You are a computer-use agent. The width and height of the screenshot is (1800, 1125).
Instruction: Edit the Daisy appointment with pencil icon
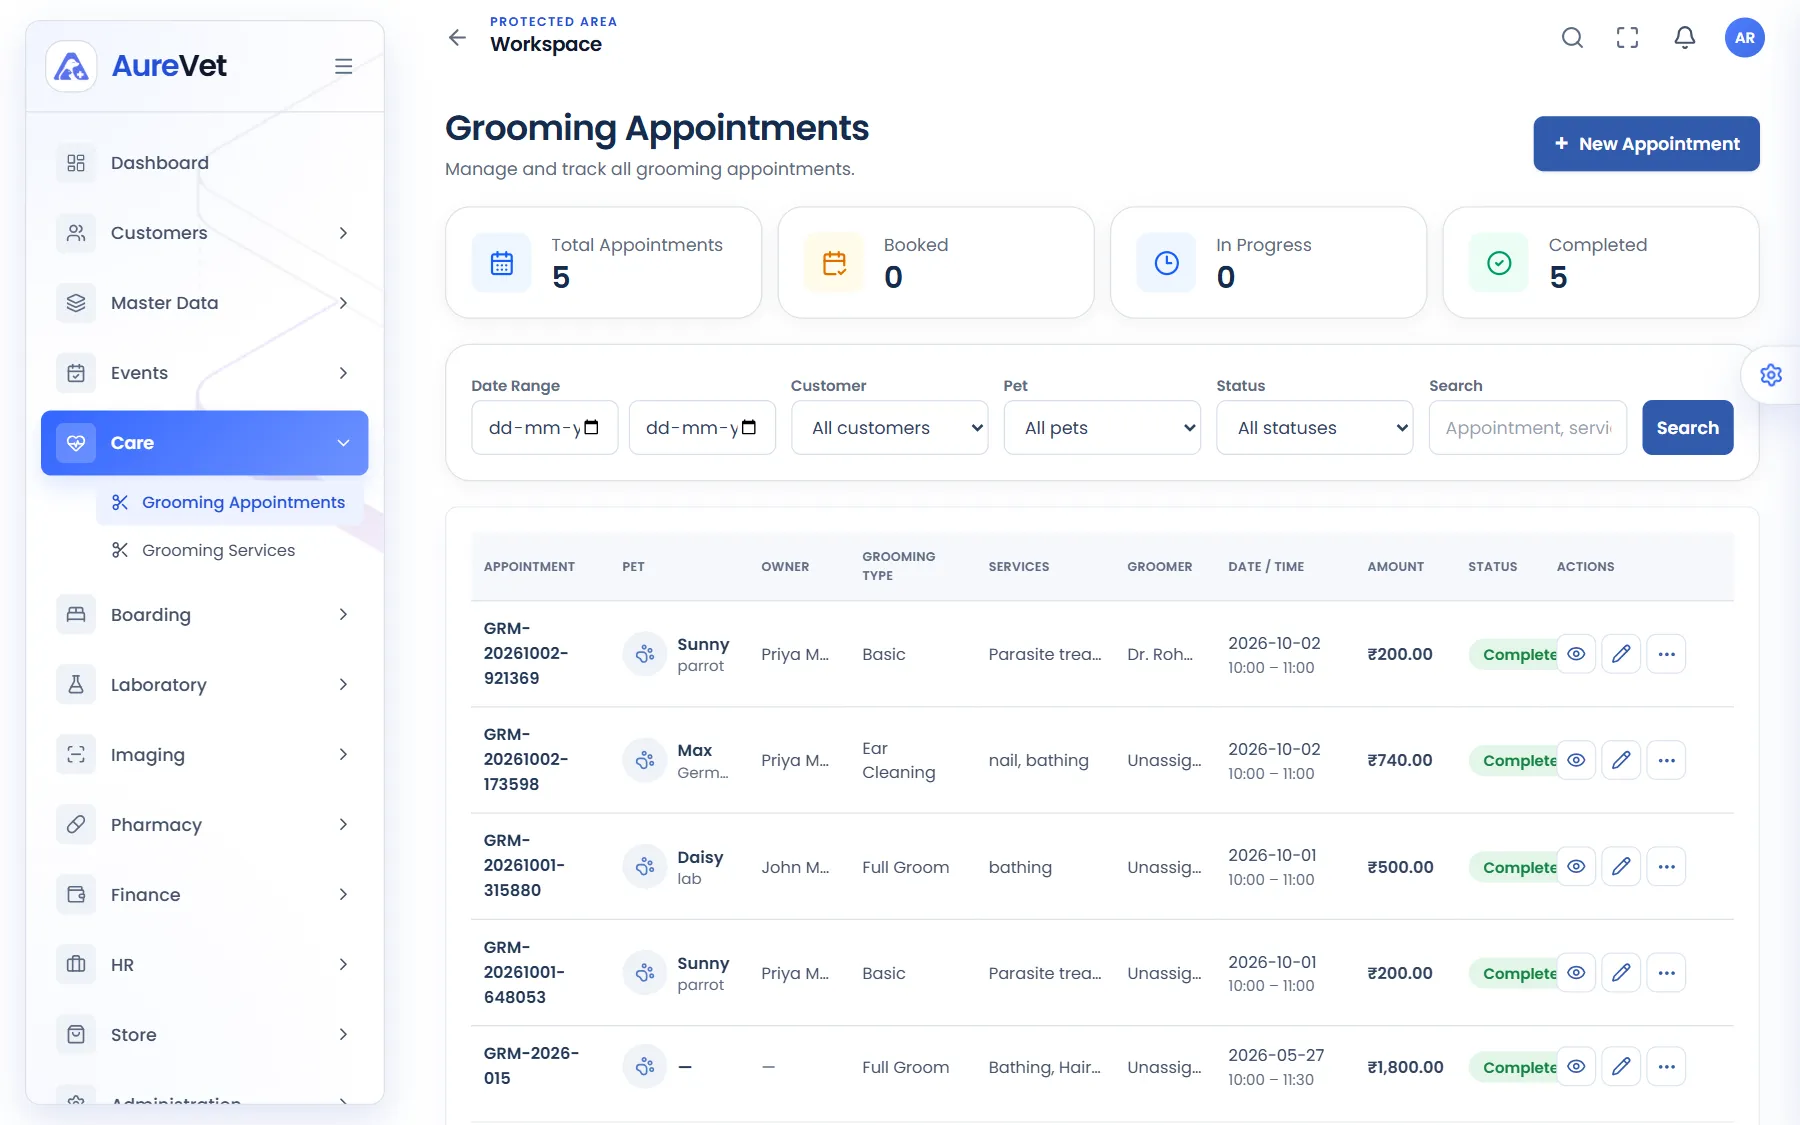[1621, 867]
